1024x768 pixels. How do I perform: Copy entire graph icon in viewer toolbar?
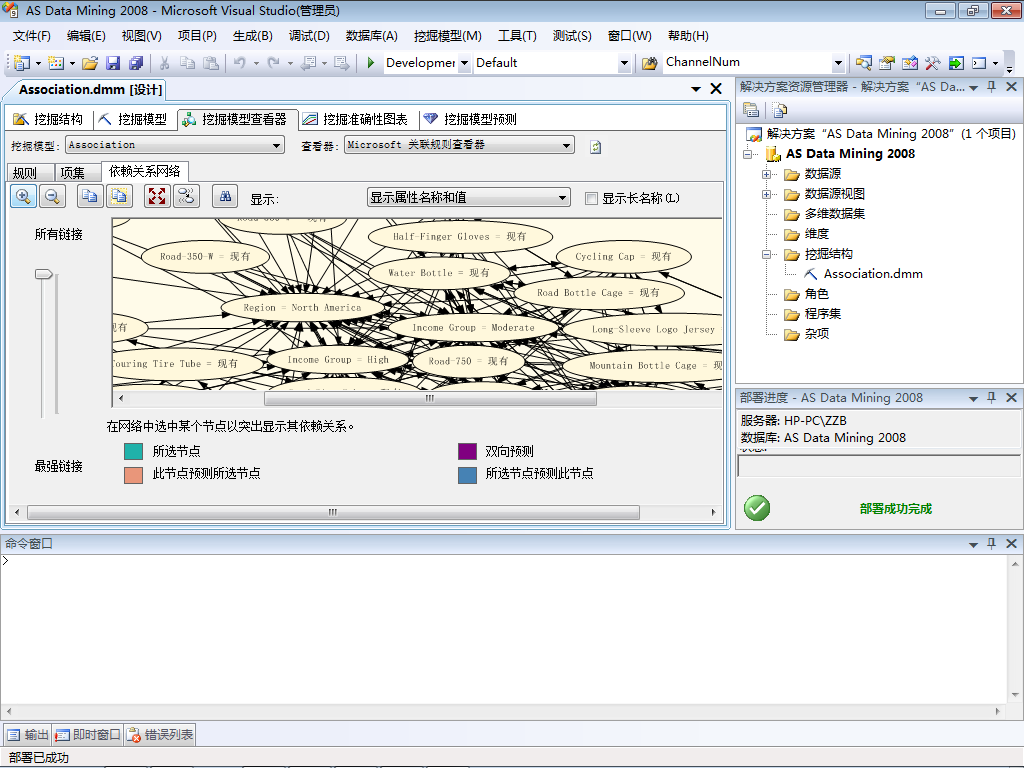(119, 196)
